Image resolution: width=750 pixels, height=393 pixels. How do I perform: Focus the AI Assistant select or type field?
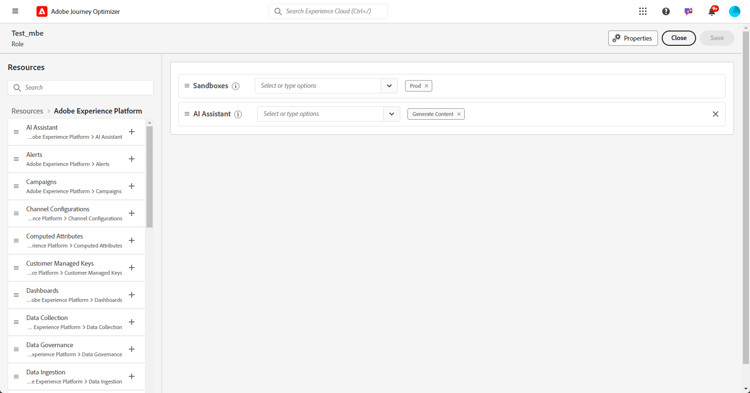(320, 114)
